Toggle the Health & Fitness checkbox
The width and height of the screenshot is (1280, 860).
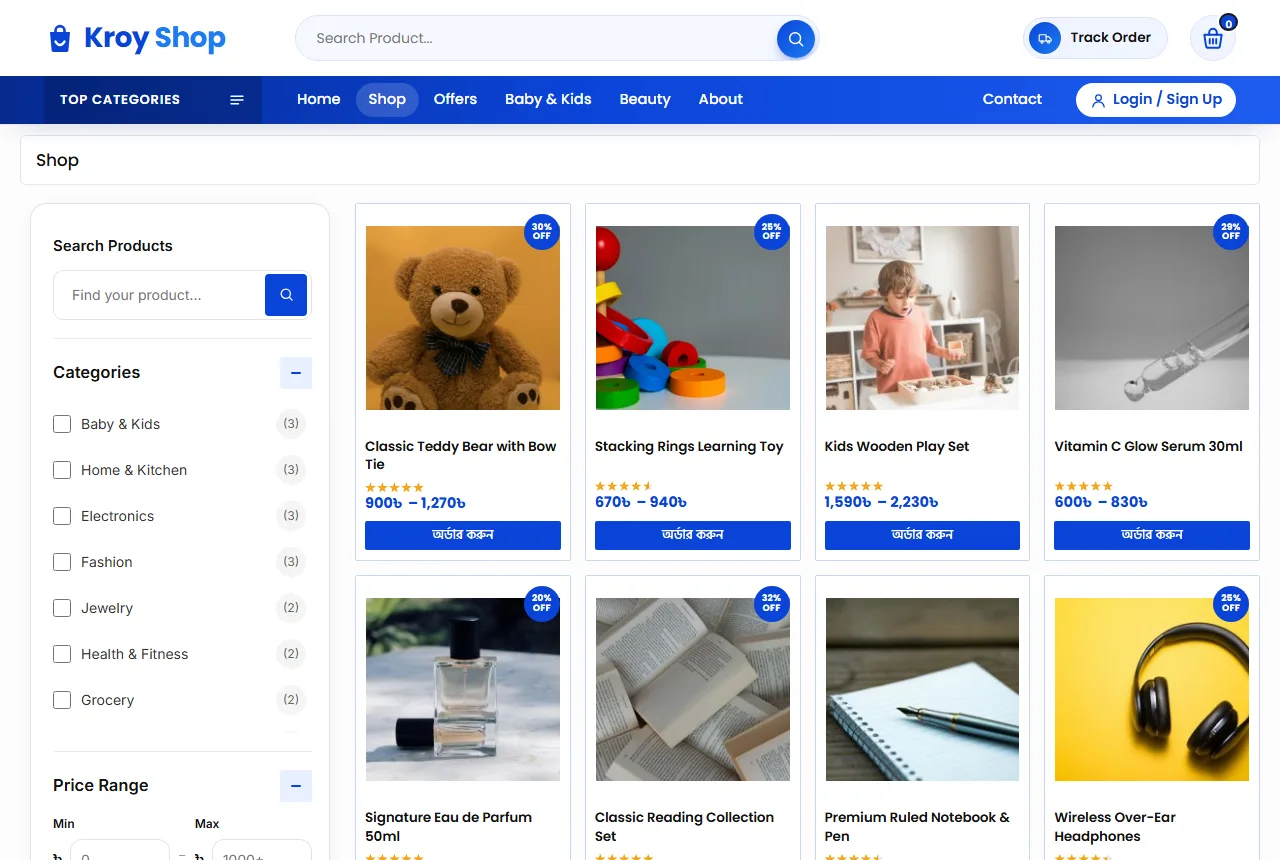point(62,654)
